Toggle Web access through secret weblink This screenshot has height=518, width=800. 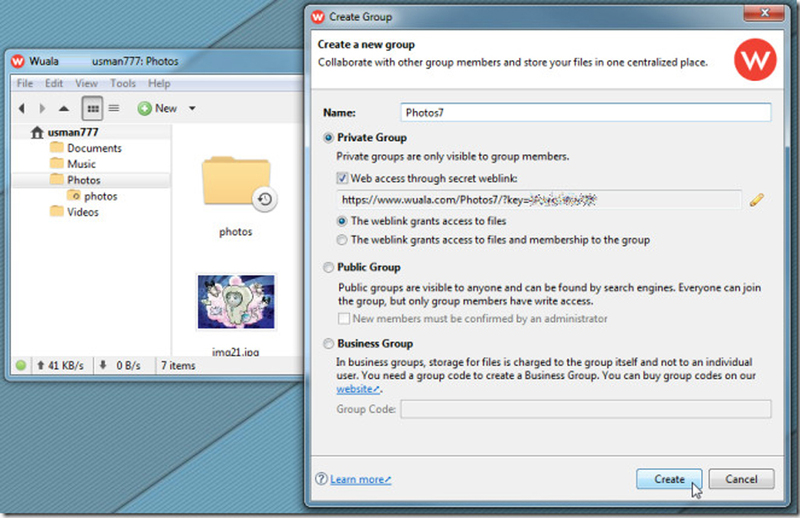point(342,178)
